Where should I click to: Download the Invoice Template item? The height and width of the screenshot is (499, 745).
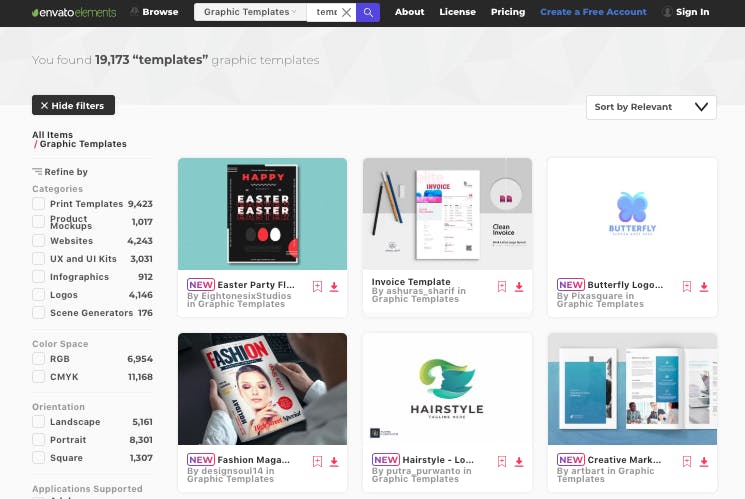click(x=519, y=287)
